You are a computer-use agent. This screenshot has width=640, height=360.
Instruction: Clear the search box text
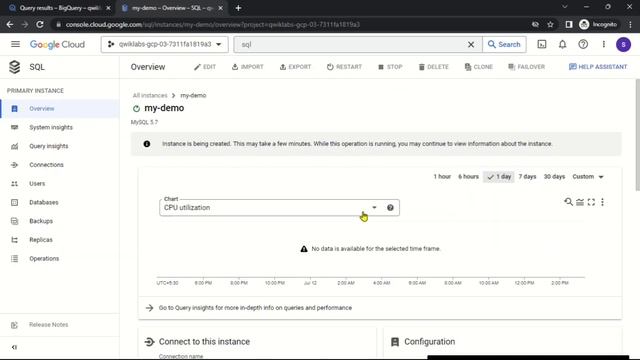471,44
